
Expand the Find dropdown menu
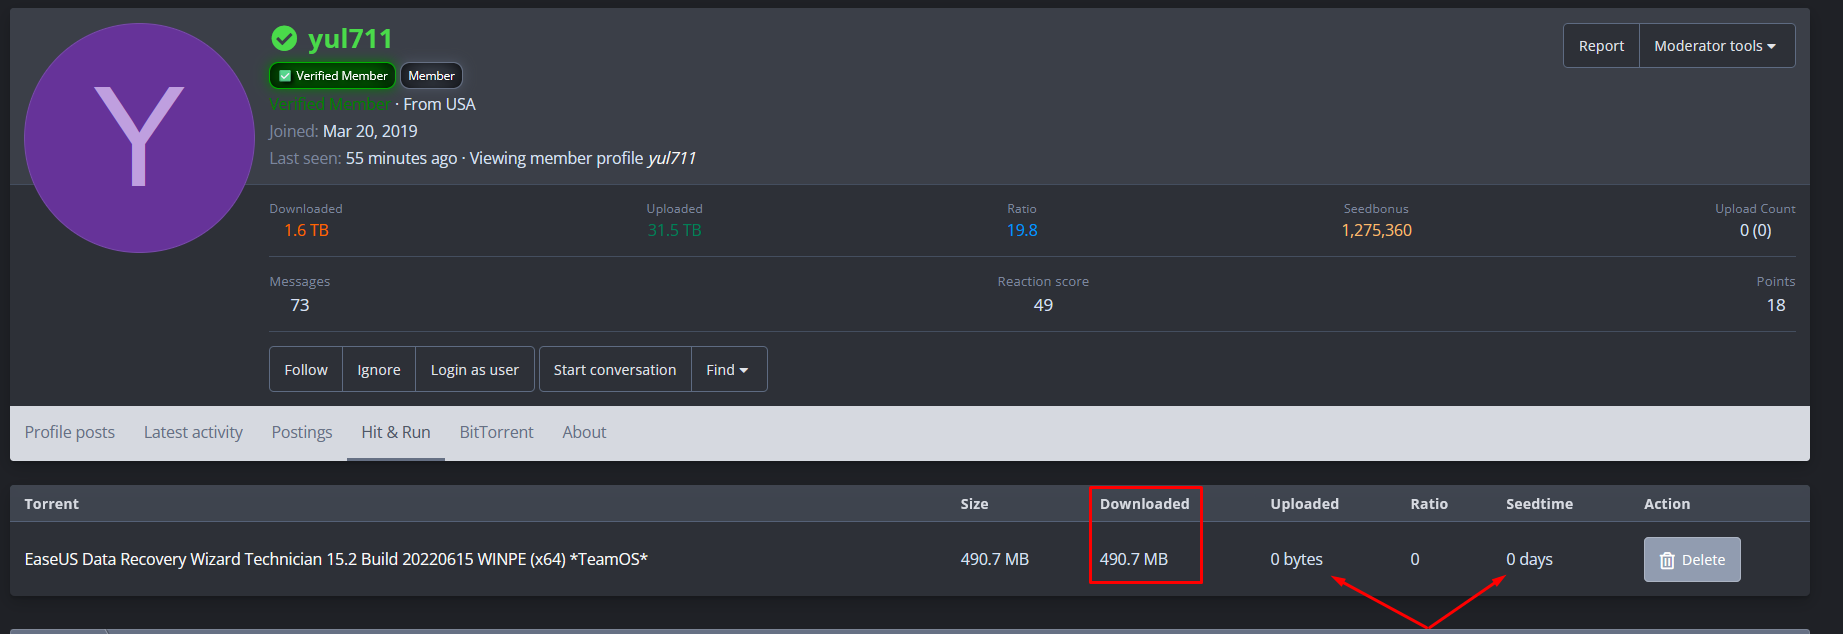[728, 370]
